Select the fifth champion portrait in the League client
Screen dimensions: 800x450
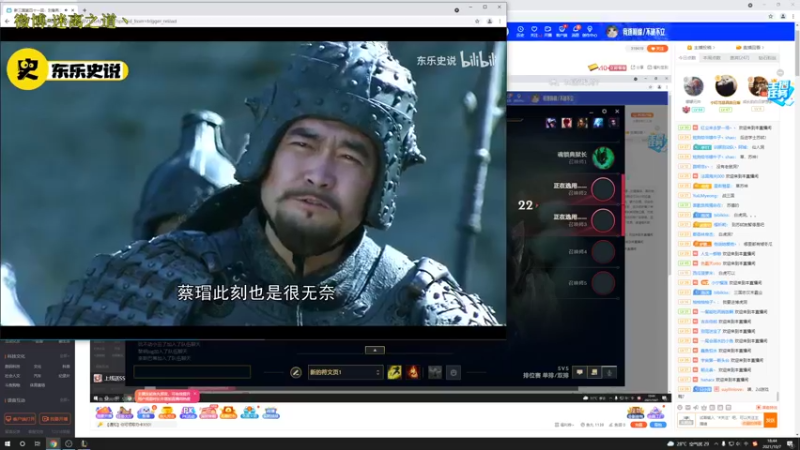tap(613, 122)
